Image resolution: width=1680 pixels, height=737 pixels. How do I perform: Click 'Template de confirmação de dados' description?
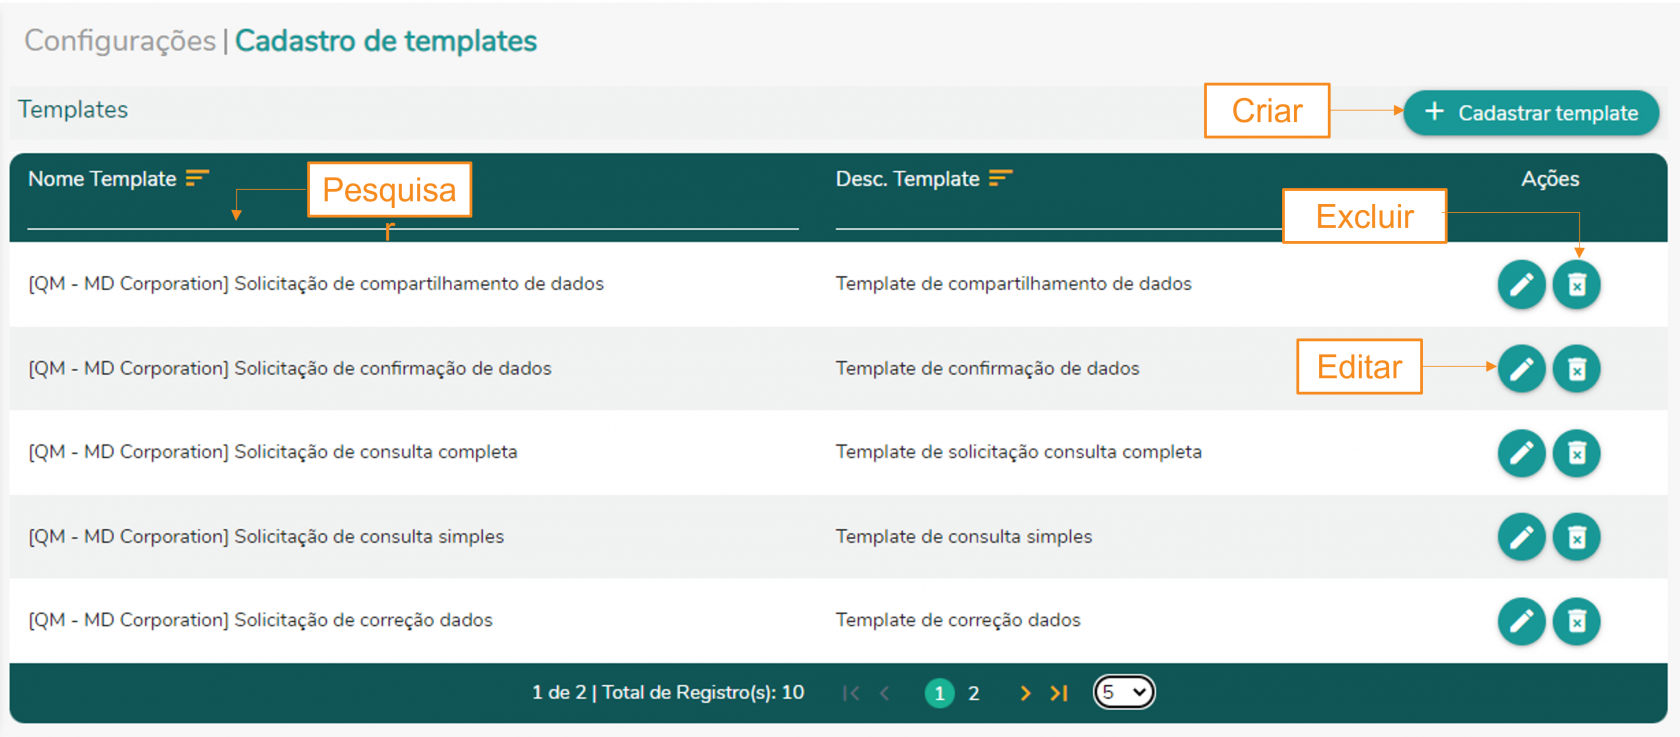coord(988,369)
